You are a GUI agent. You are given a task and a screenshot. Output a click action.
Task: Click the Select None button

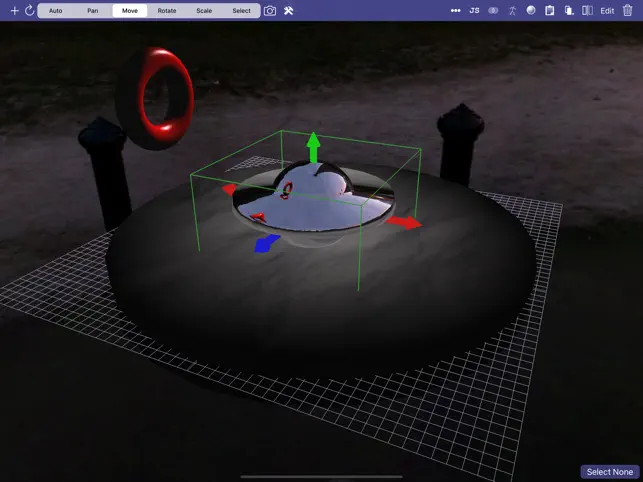(609, 472)
